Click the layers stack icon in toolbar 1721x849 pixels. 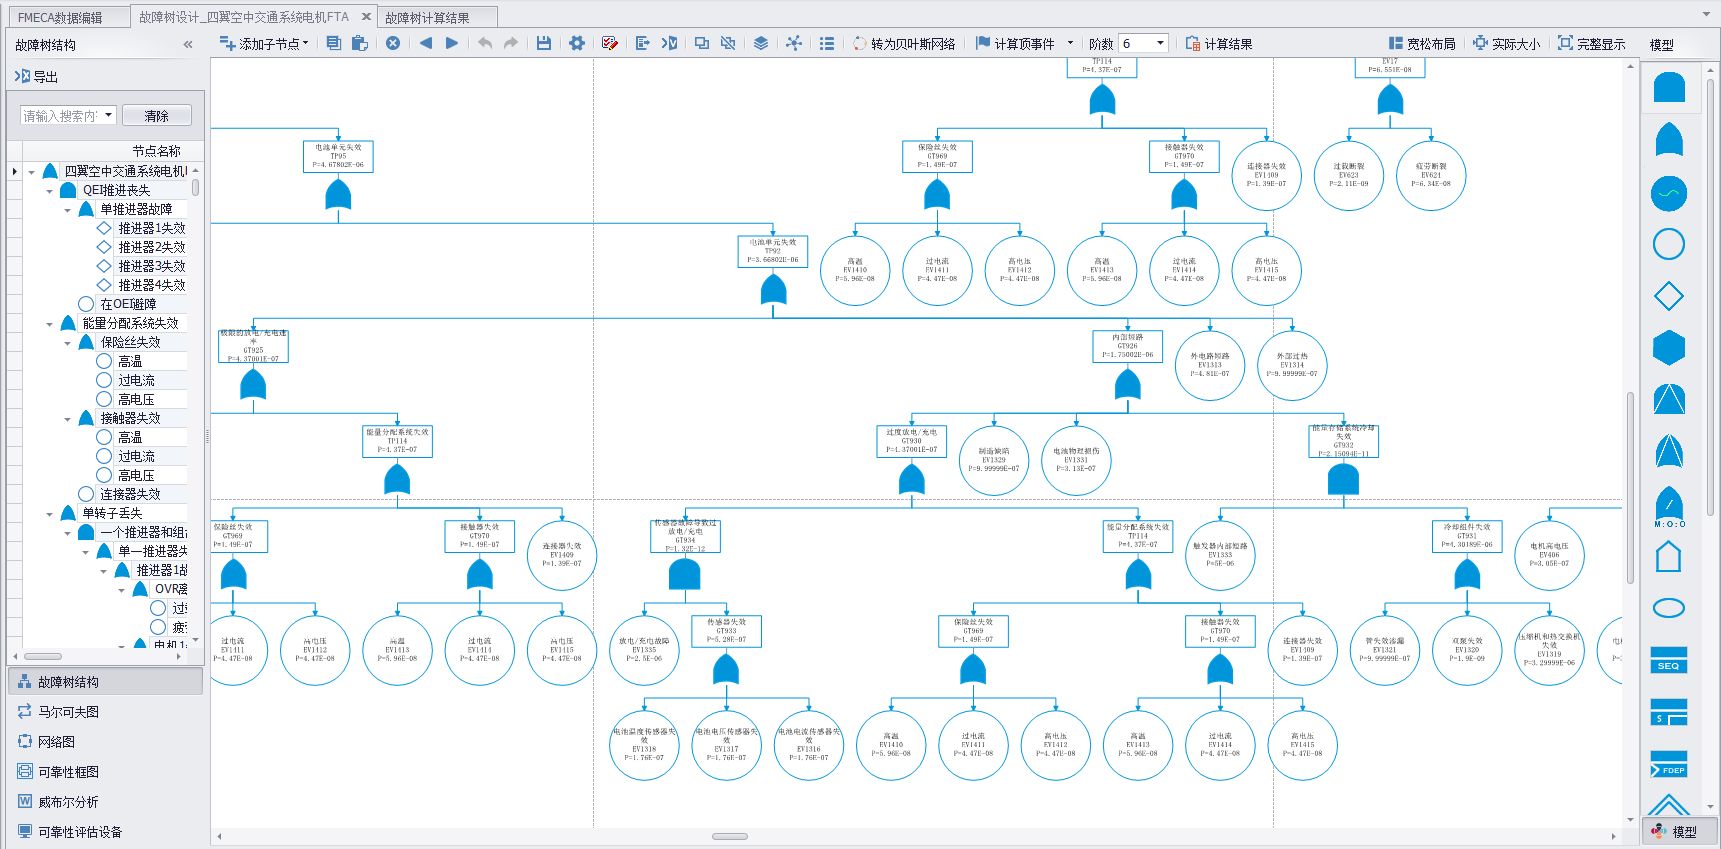tap(761, 43)
